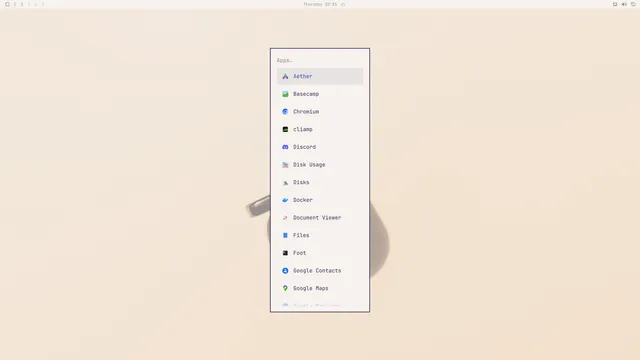This screenshot has width=640, height=360.
Task: Click the menu icon in the top-left bar
Action: 7,4
